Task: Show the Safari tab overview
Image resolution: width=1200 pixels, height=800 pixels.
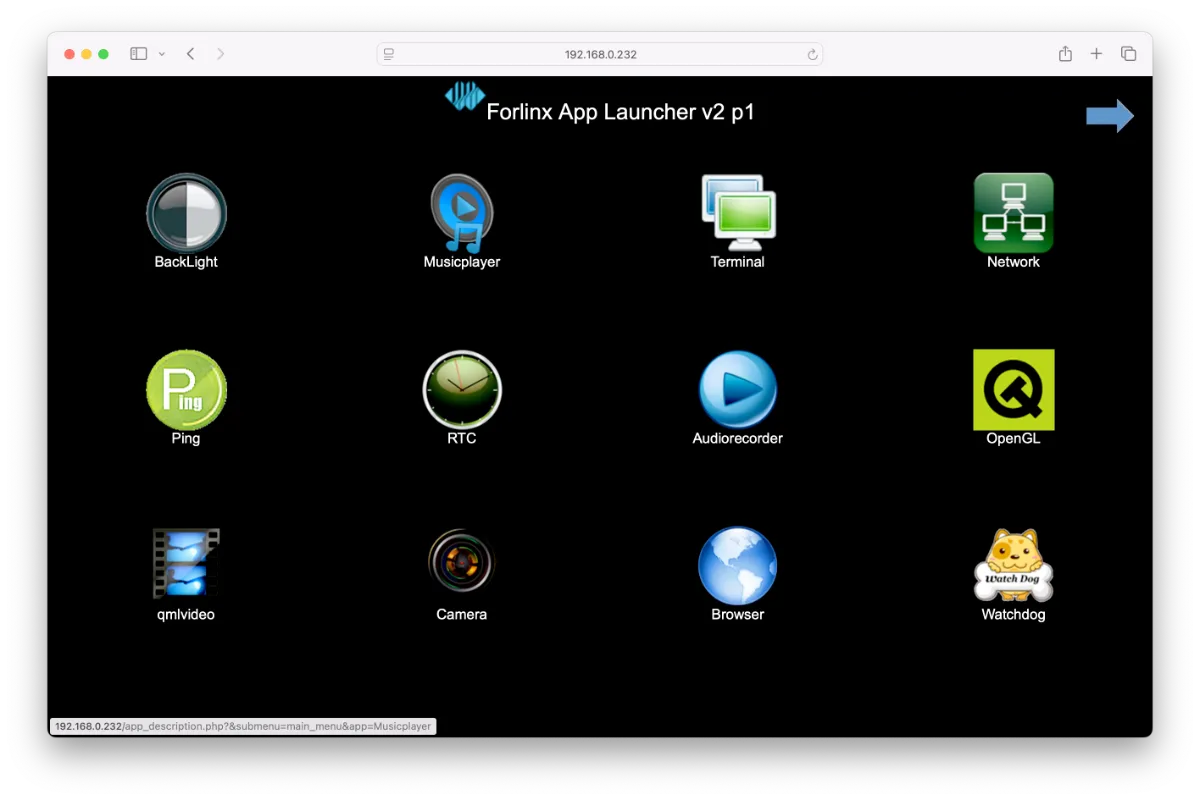Action: click(1128, 54)
